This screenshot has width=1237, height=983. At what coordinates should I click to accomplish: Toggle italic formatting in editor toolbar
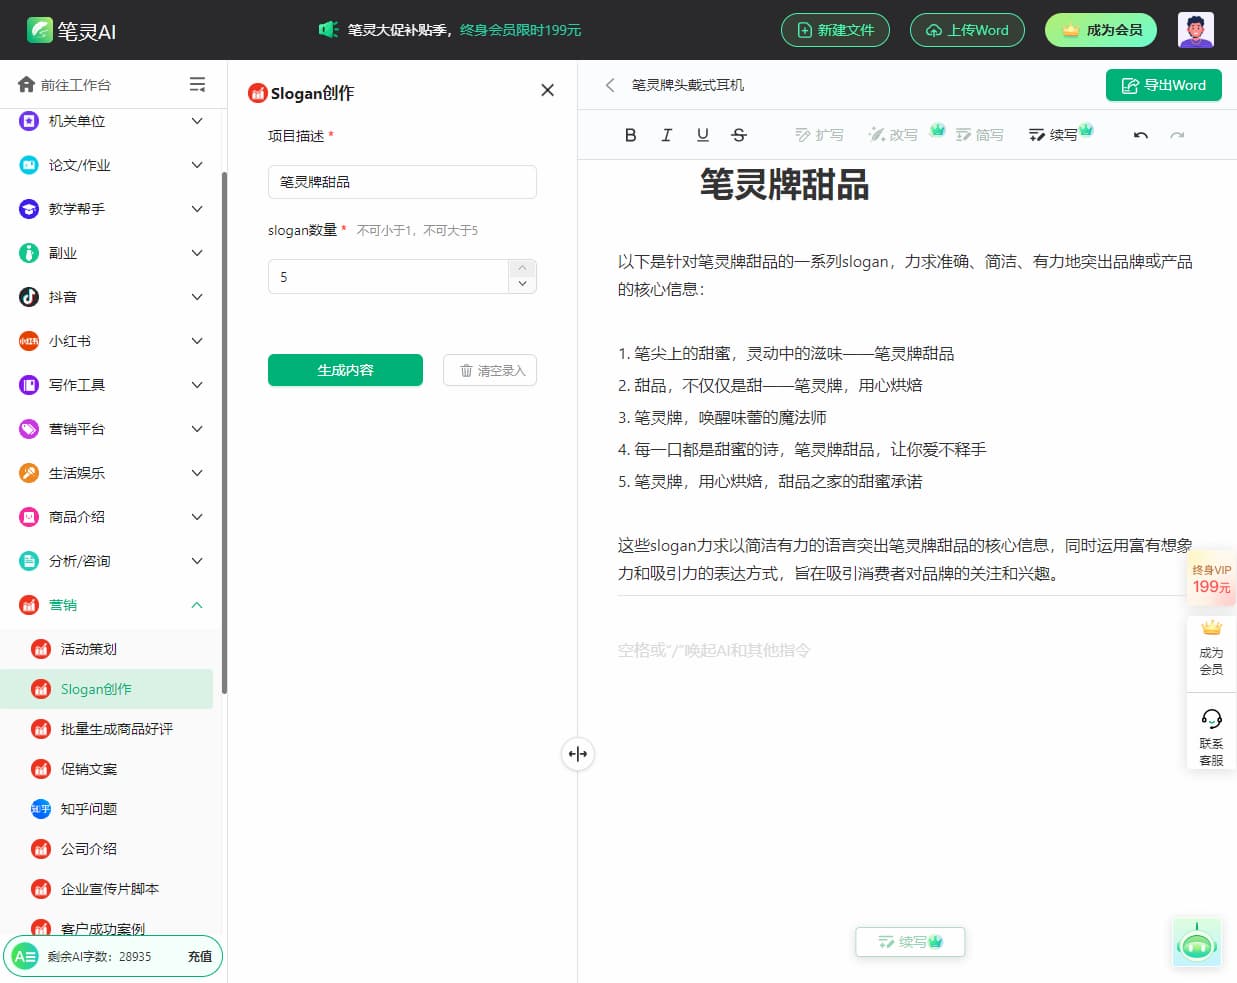click(x=667, y=135)
